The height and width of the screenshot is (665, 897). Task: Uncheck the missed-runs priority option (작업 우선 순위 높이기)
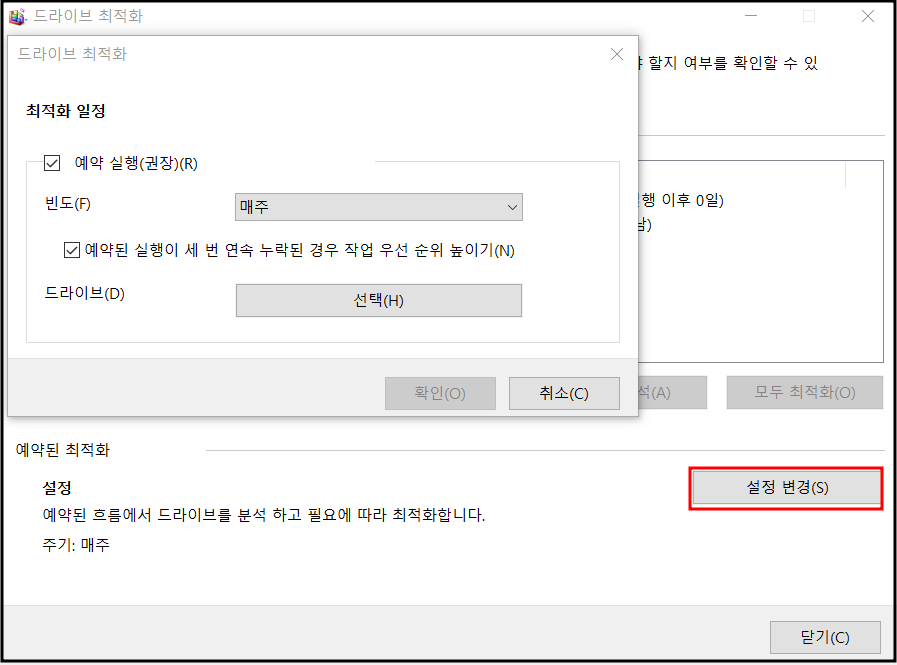tap(71, 250)
